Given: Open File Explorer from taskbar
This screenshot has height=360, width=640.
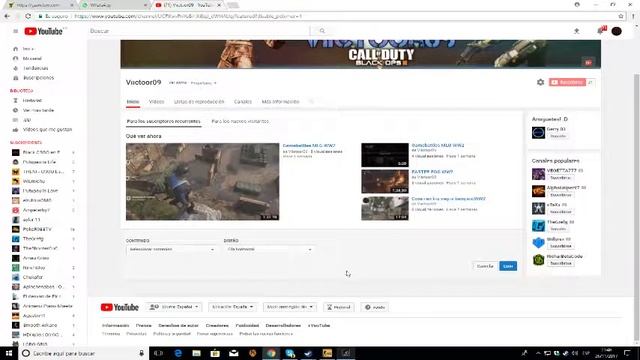Looking at the screenshot, I should point(196,353).
